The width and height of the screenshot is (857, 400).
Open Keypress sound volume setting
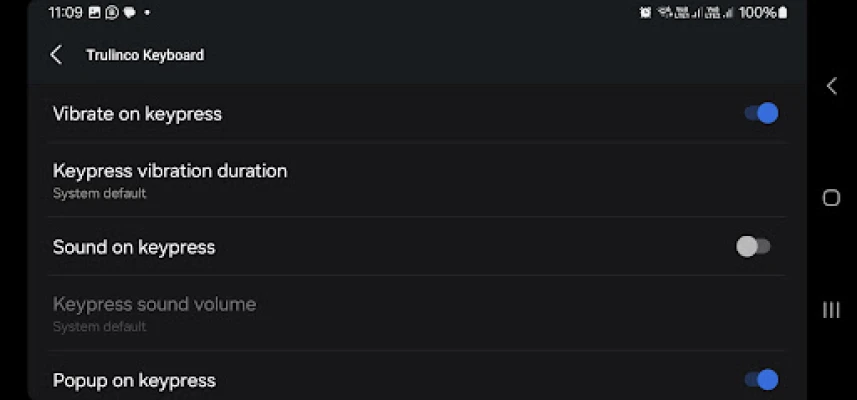point(154,312)
